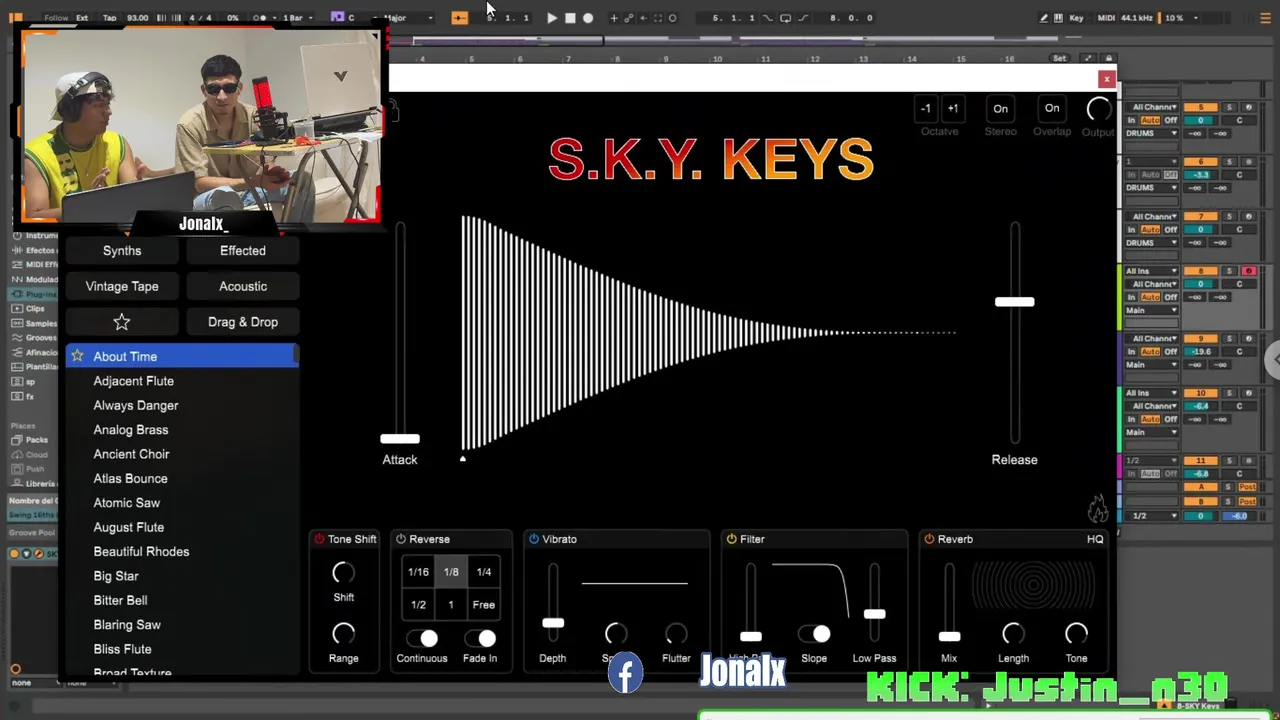This screenshot has width=1280, height=720.
Task: Click the Tap tempo button
Action: (110, 18)
